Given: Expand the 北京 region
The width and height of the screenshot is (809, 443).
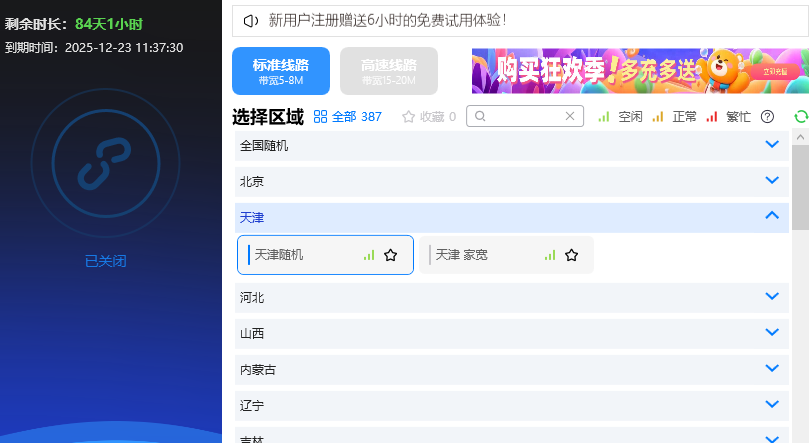Looking at the screenshot, I should point(771,181).
